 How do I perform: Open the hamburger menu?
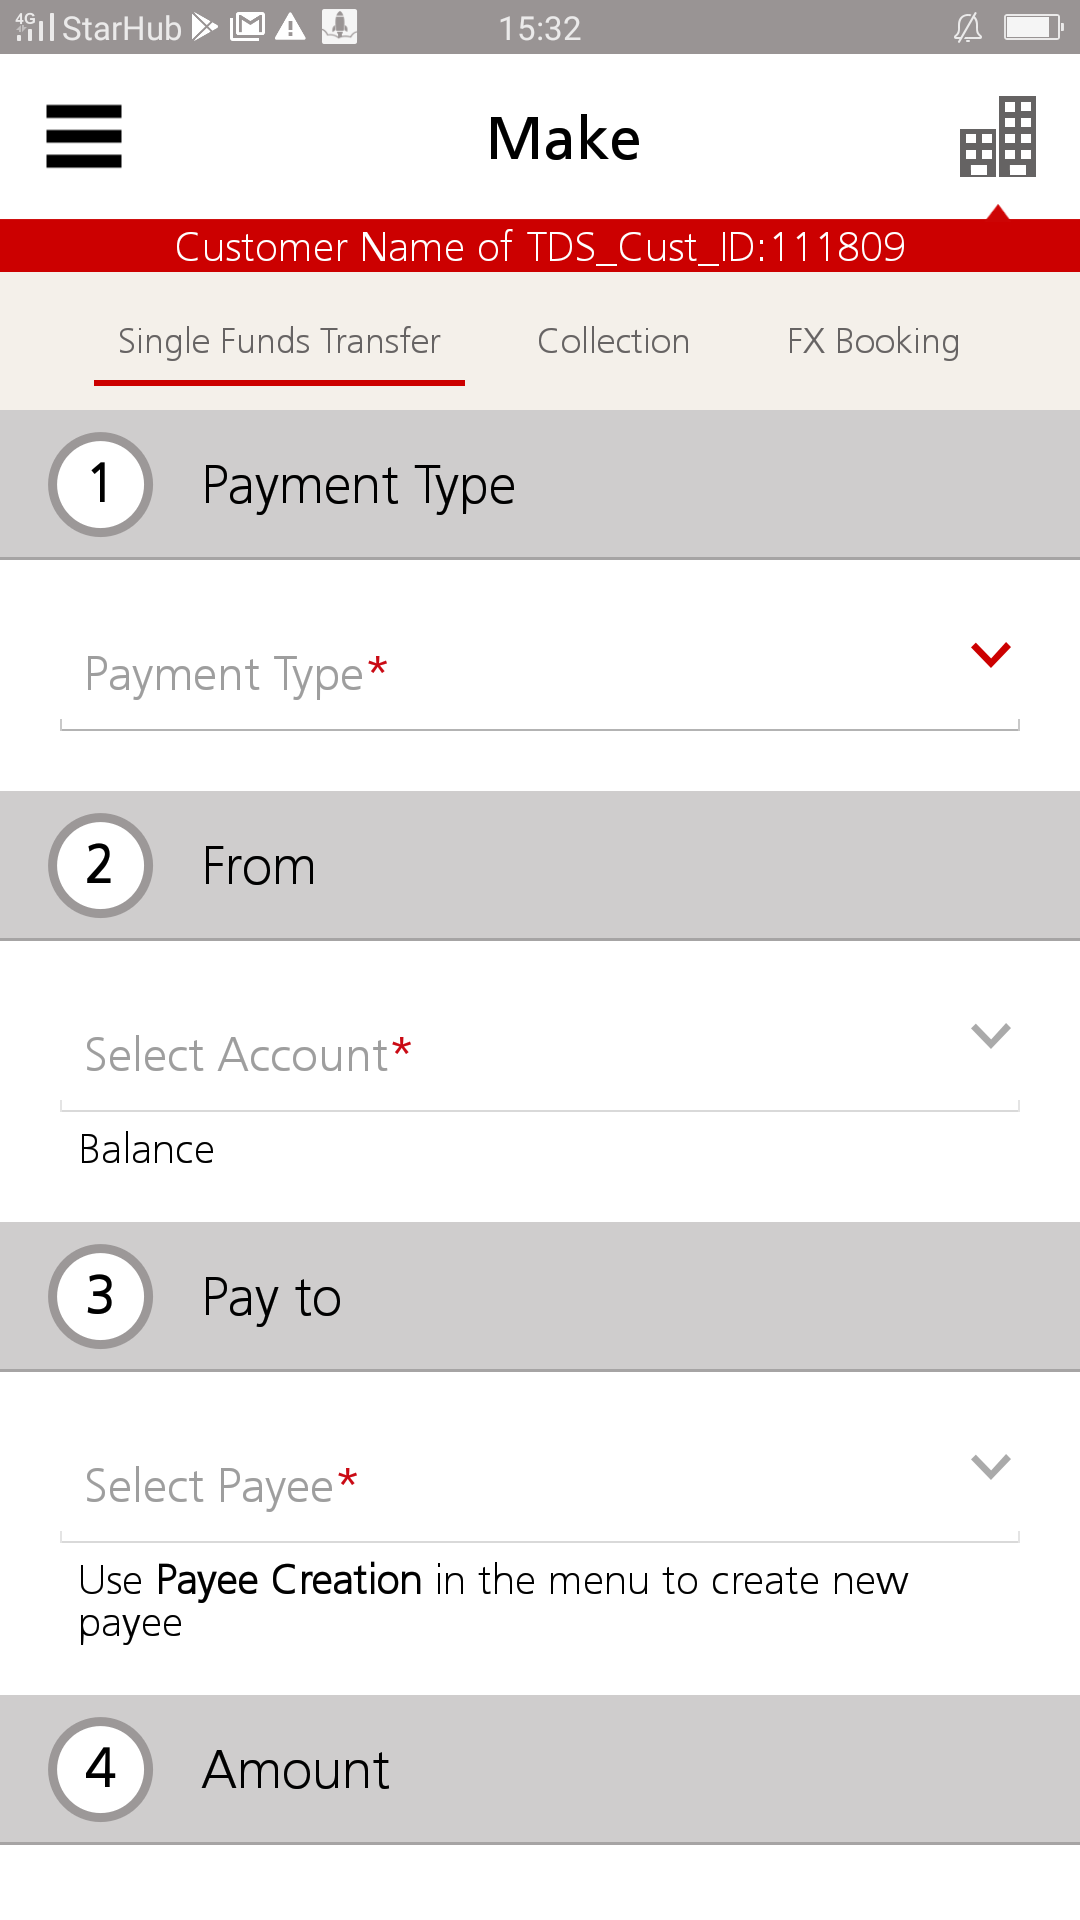pos(84,136)
